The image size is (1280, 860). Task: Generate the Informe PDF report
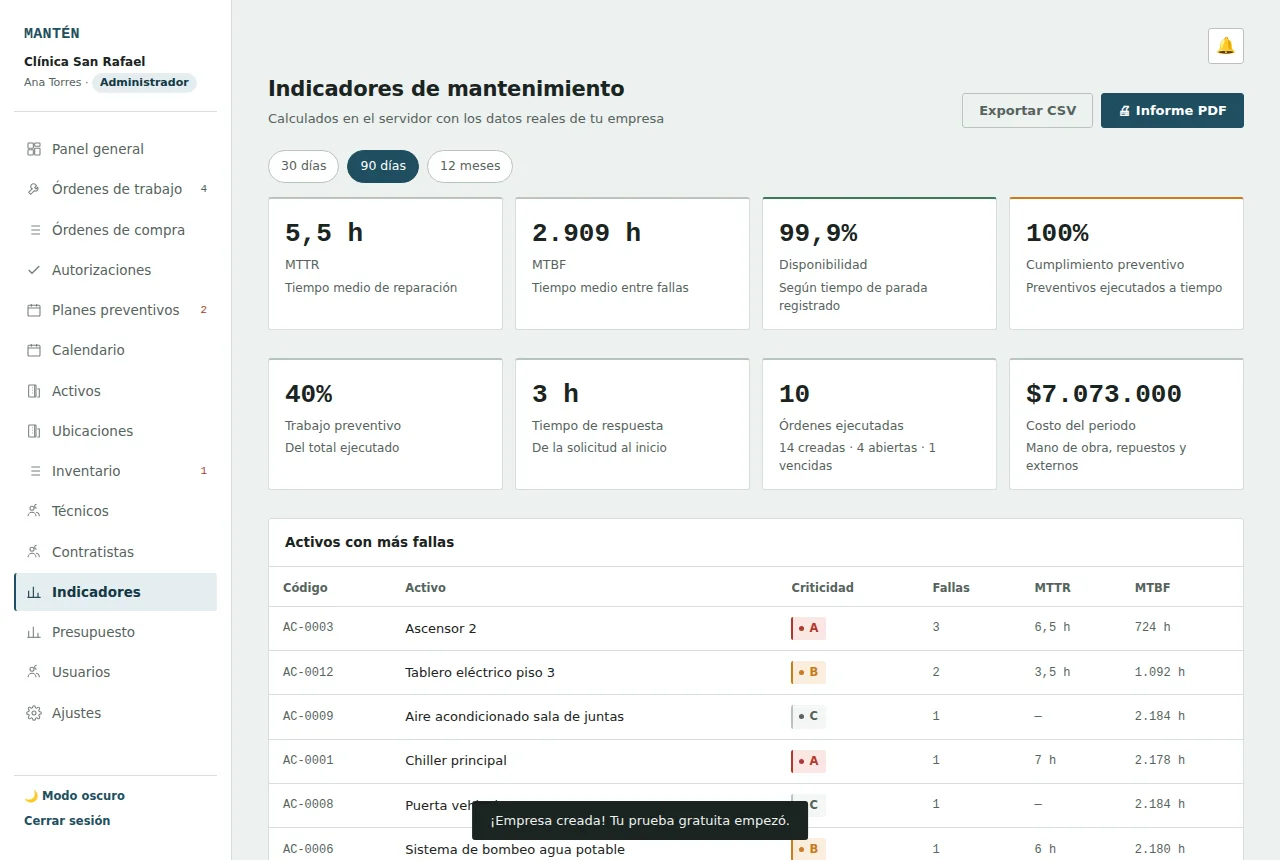[x=1172, y=111]
